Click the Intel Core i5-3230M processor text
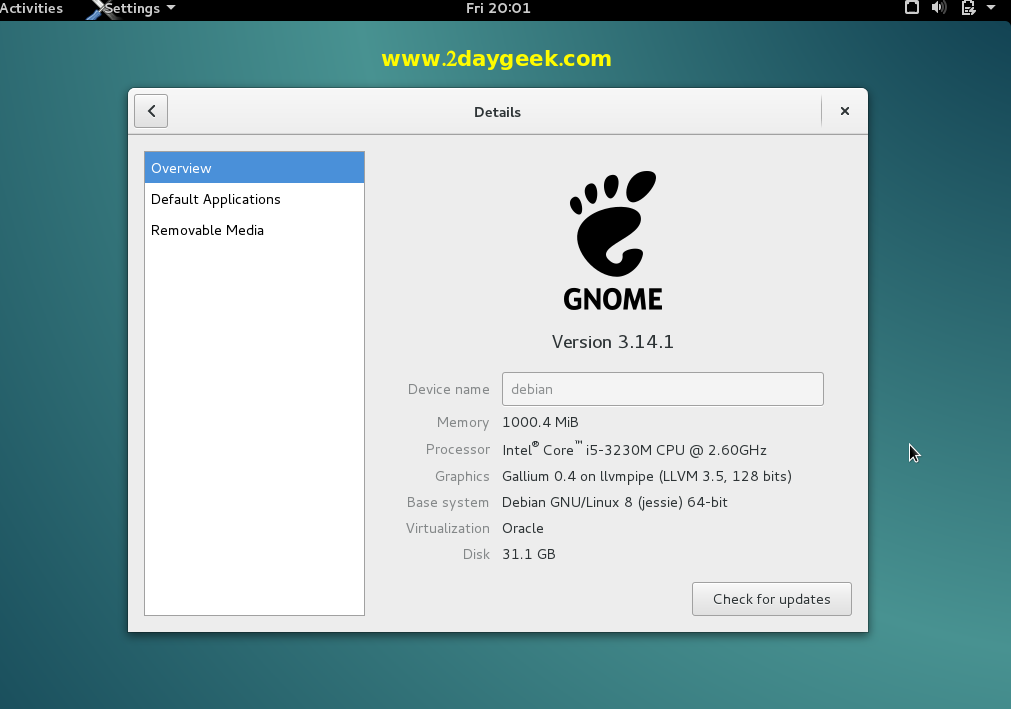 (x=634, y=449)
